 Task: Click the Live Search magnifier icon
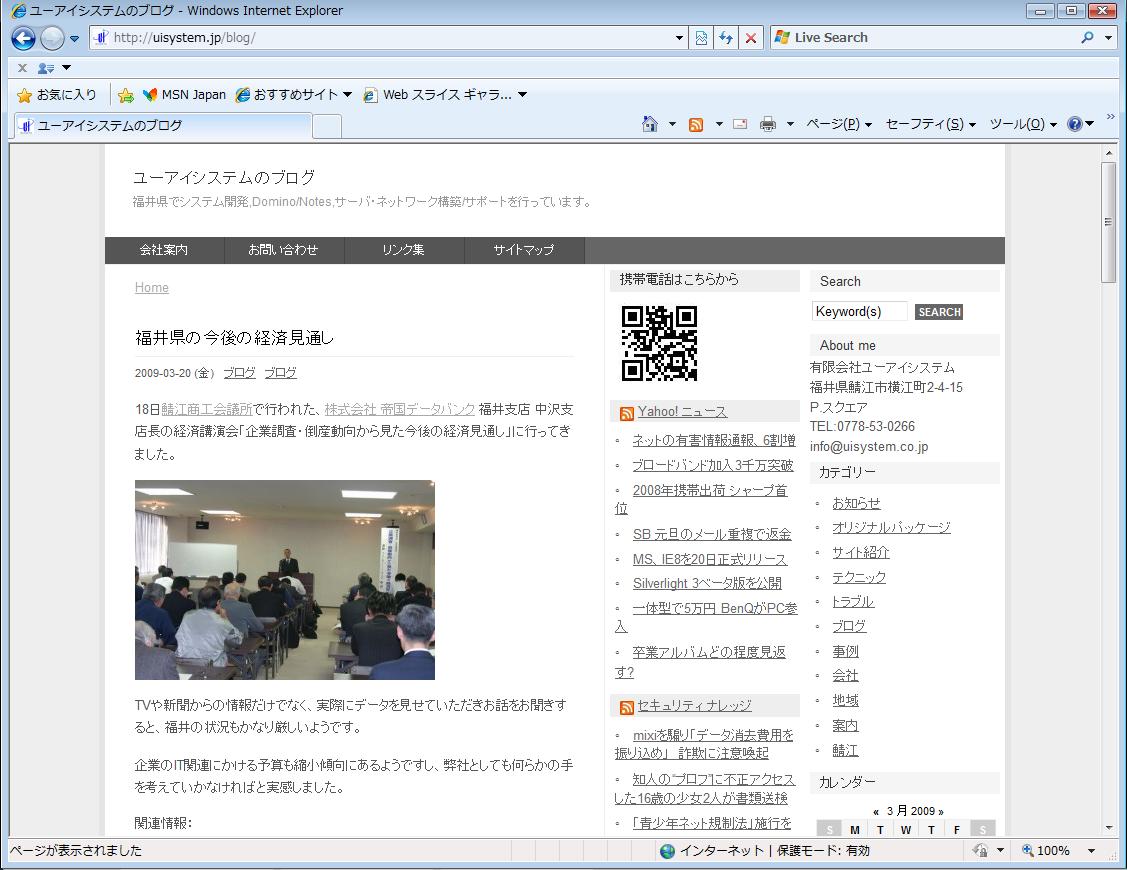(1087, 37)
